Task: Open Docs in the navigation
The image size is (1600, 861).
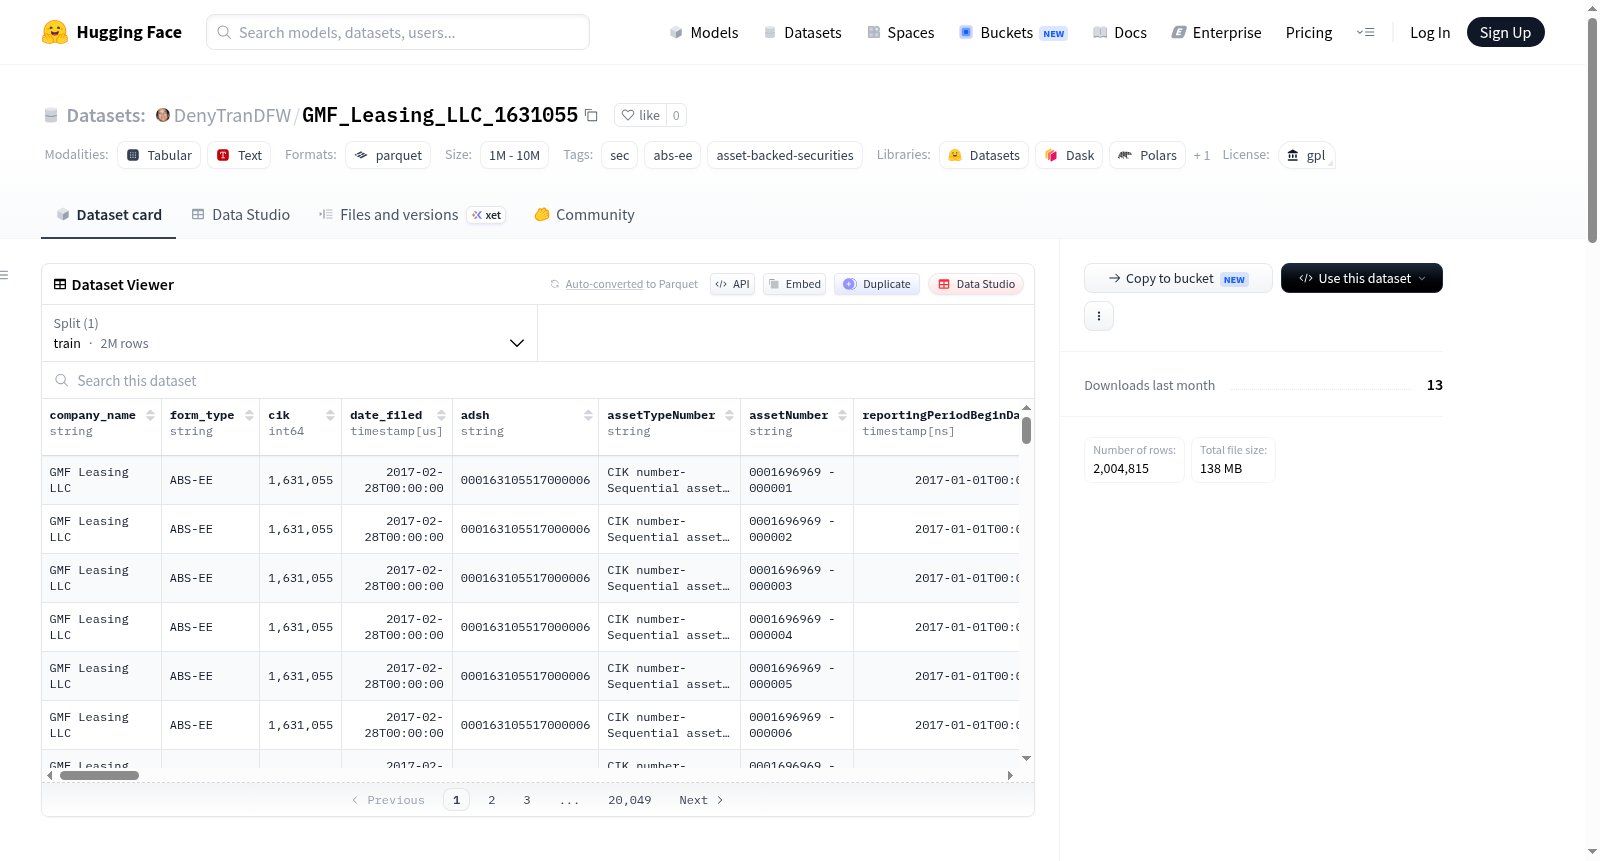Action: click(1120, 32)
